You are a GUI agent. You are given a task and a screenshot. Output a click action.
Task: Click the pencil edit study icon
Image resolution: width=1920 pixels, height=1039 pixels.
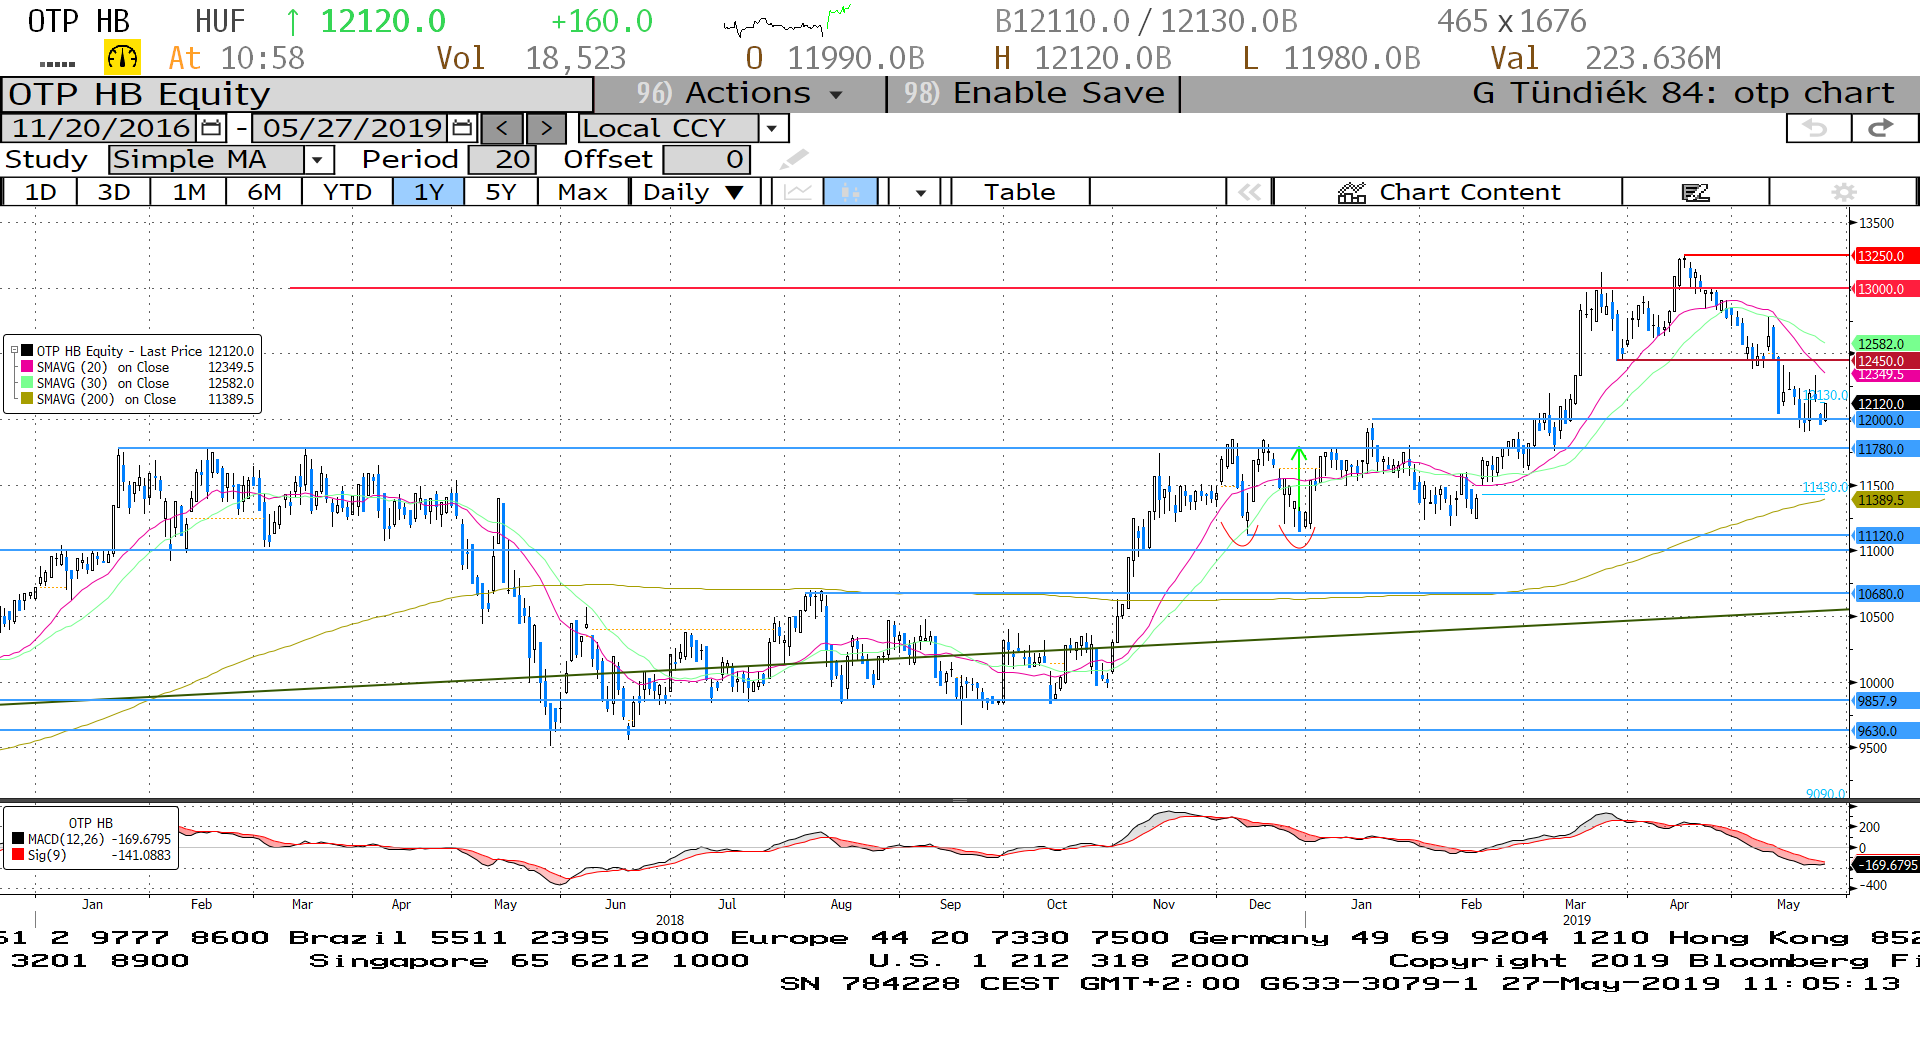794,159
